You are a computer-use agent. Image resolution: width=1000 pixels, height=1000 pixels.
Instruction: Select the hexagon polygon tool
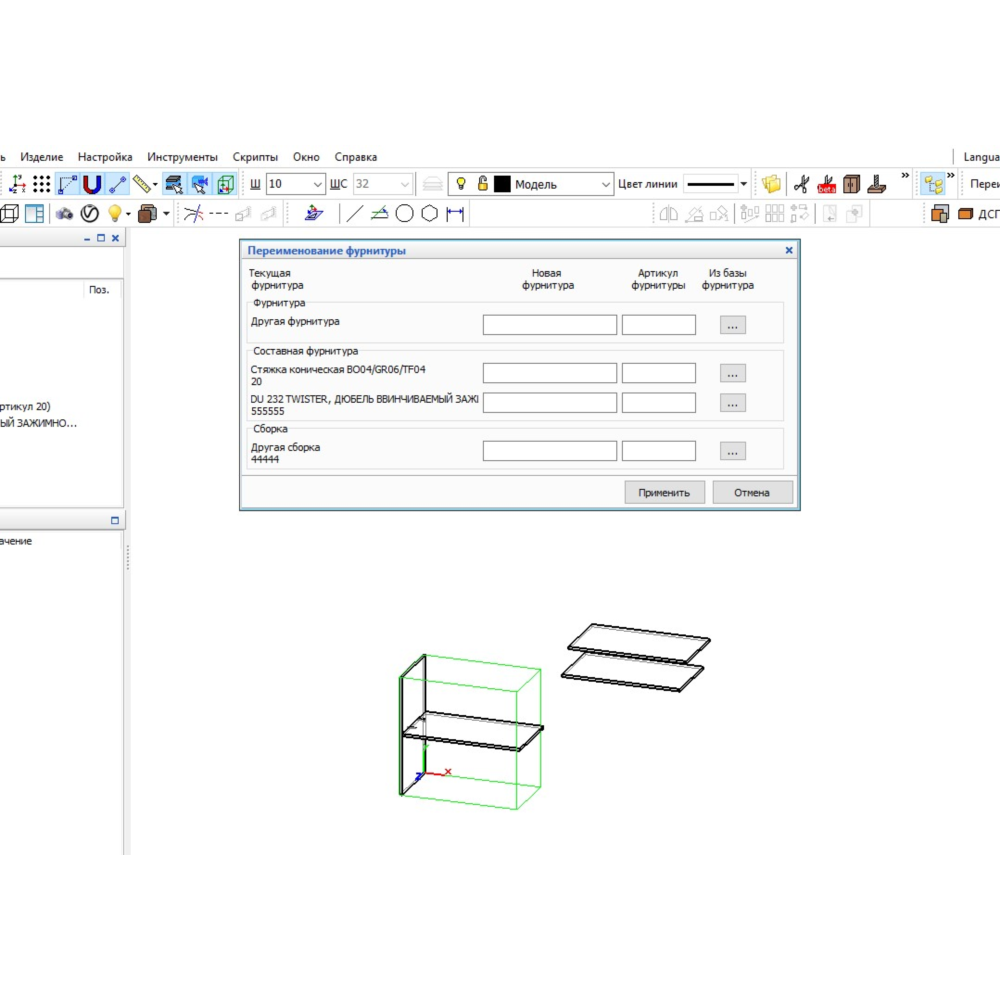(x=429, y=214)
